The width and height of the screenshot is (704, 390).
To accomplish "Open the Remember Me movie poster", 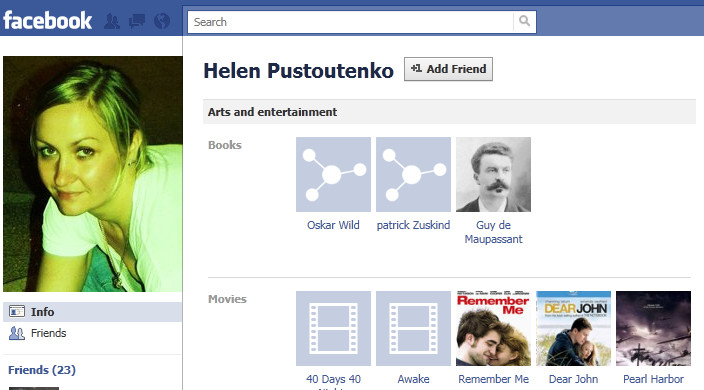I will 493,329.
